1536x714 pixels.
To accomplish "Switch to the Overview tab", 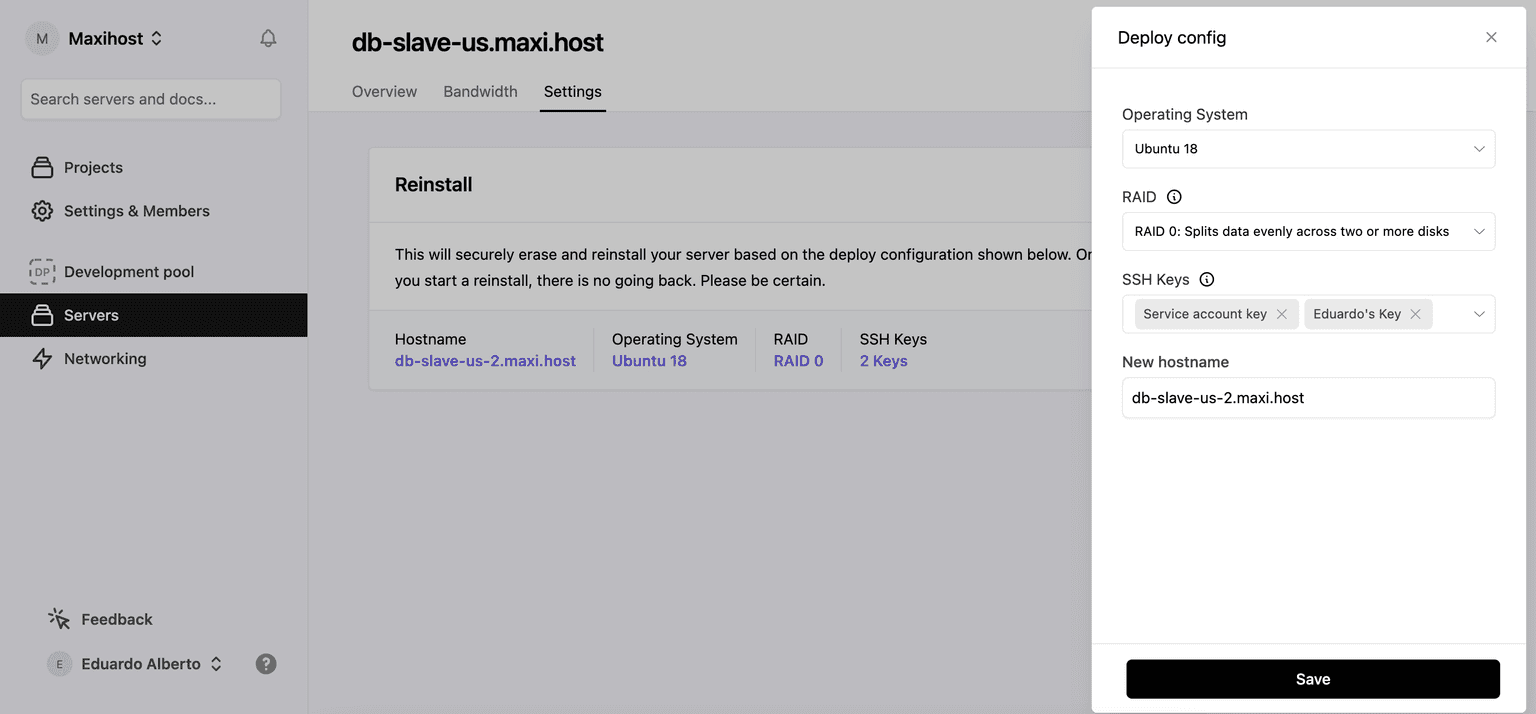I will [384, 92].
